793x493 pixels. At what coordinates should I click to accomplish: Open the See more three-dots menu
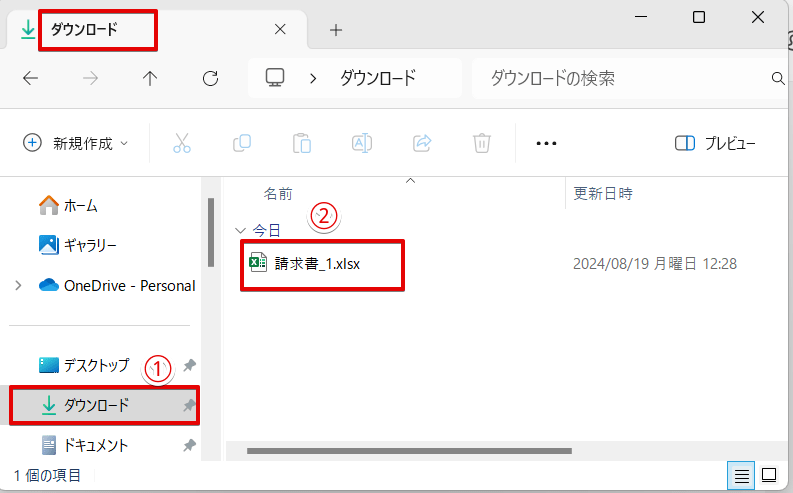[x=546, y=144]
